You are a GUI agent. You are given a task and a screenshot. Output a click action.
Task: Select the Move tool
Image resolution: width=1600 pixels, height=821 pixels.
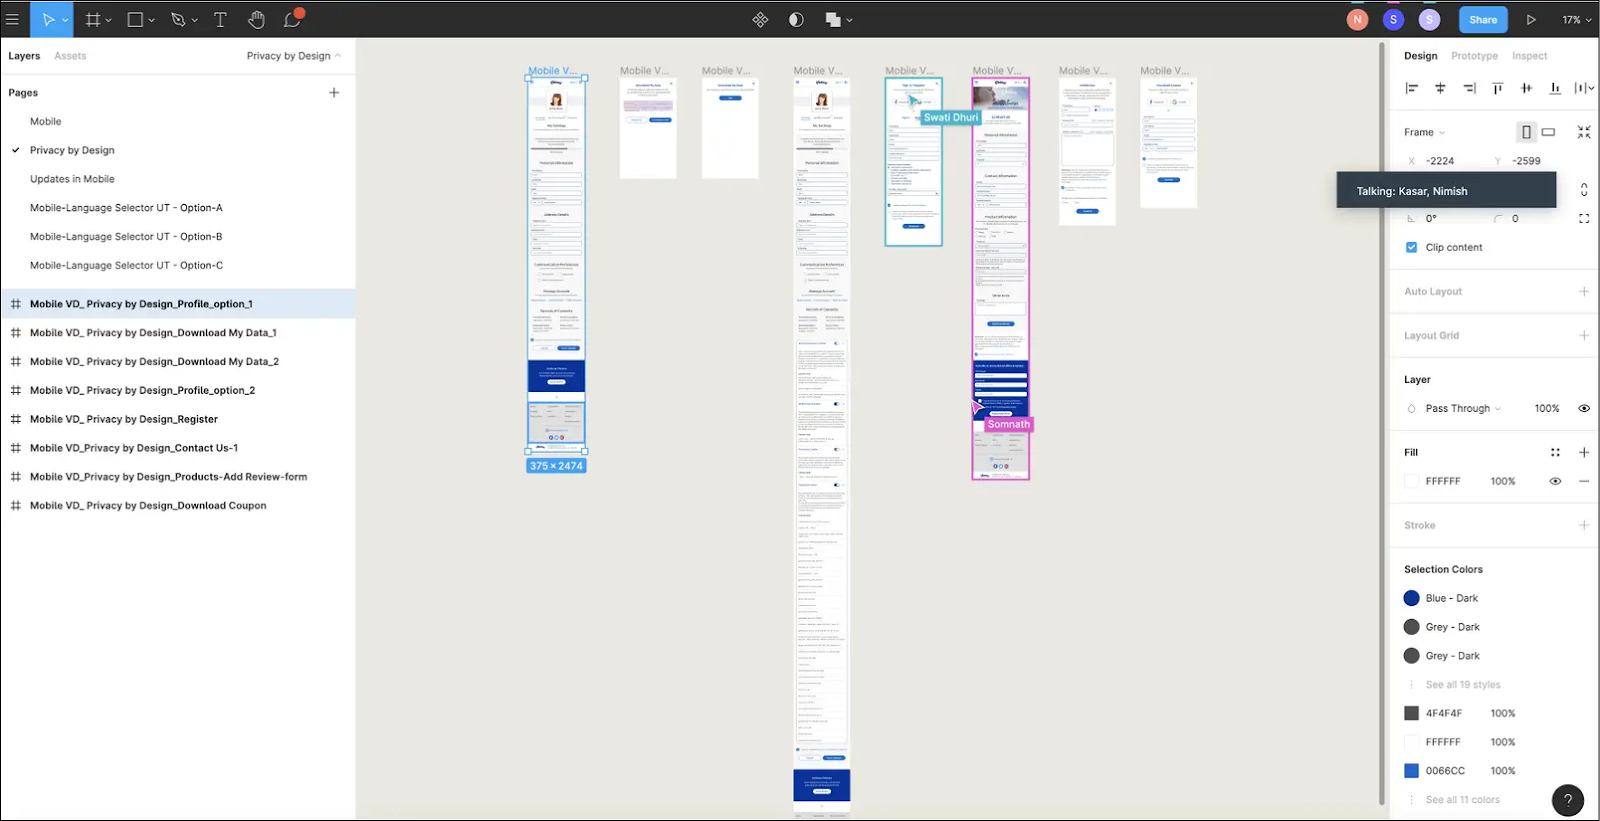47,19
